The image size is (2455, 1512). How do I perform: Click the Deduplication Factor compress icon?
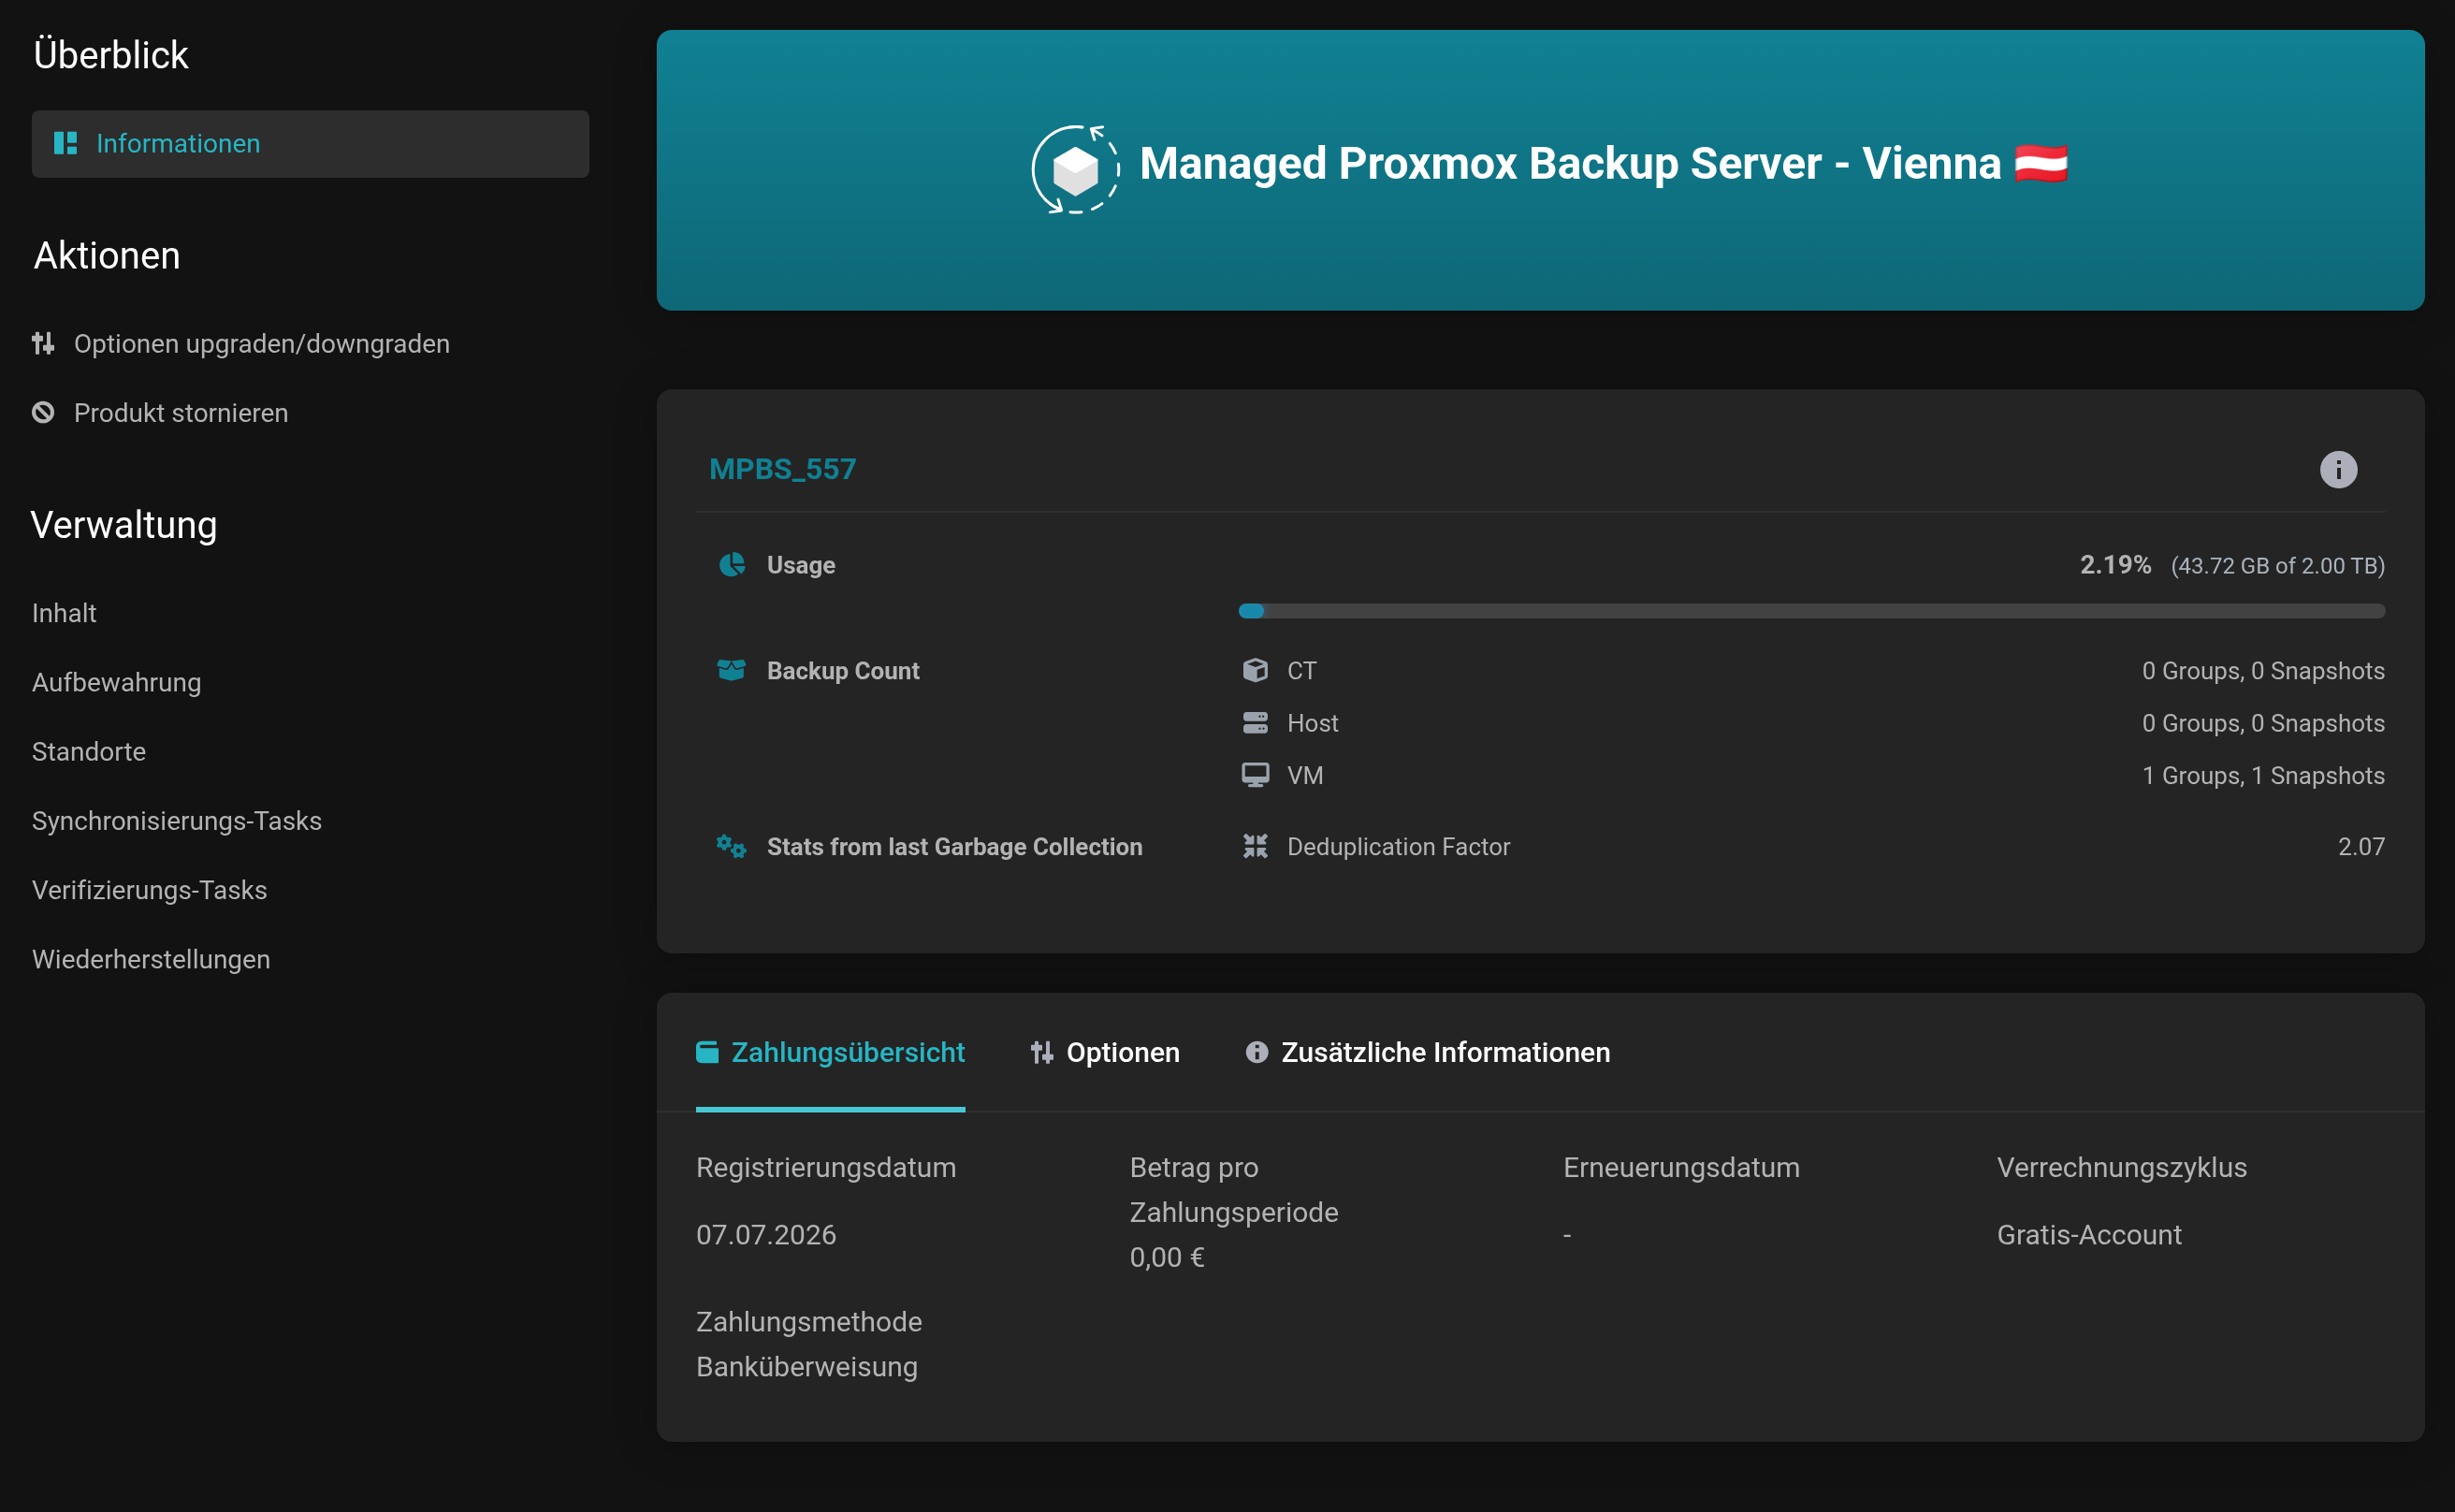click(x=1255, y=846)
